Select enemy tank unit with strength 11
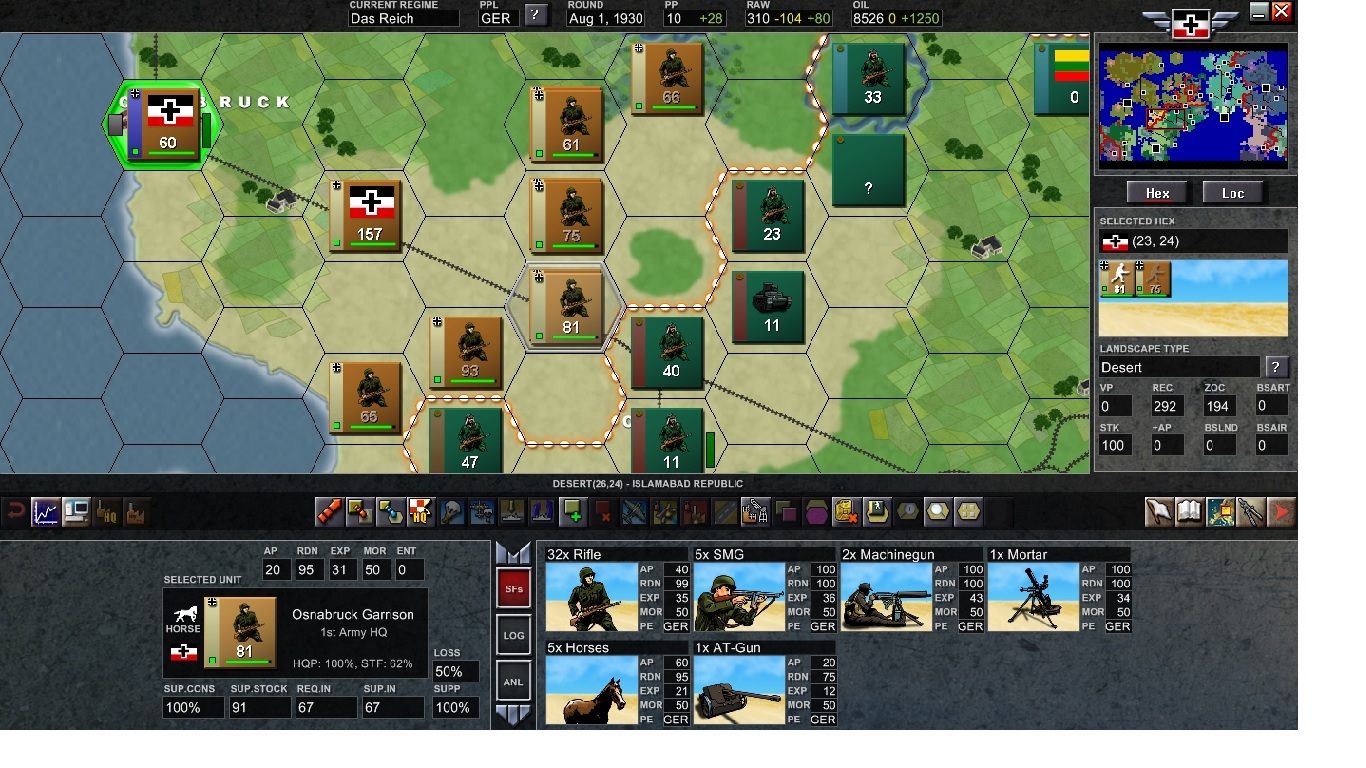Viewport: 1366px width, 768px height. pyautogui.click(x=770, y=306)
